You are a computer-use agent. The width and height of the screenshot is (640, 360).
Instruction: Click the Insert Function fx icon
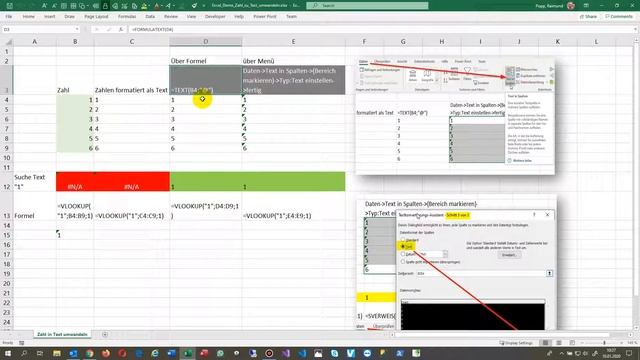(x=121, y=29)
